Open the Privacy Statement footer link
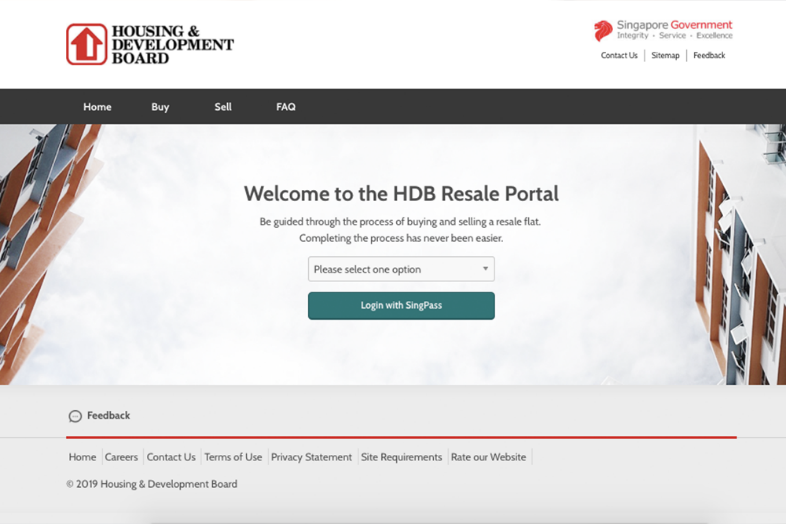This screenshot has height=524, width=786. (311, 457)
